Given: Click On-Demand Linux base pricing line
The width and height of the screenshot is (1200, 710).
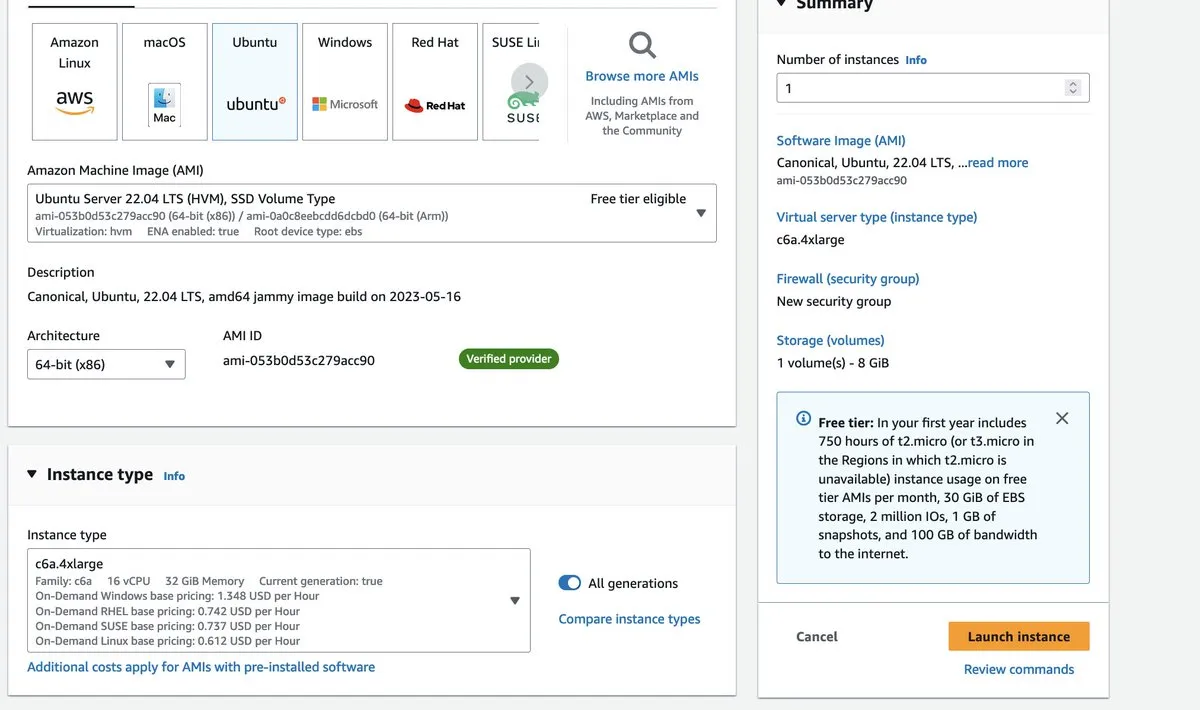Looking at the screenshot, I should (168, 641).
